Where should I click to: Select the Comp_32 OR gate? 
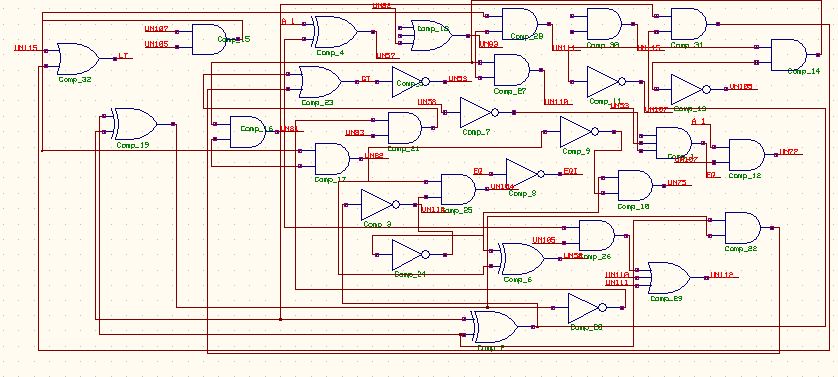(77, 59)
